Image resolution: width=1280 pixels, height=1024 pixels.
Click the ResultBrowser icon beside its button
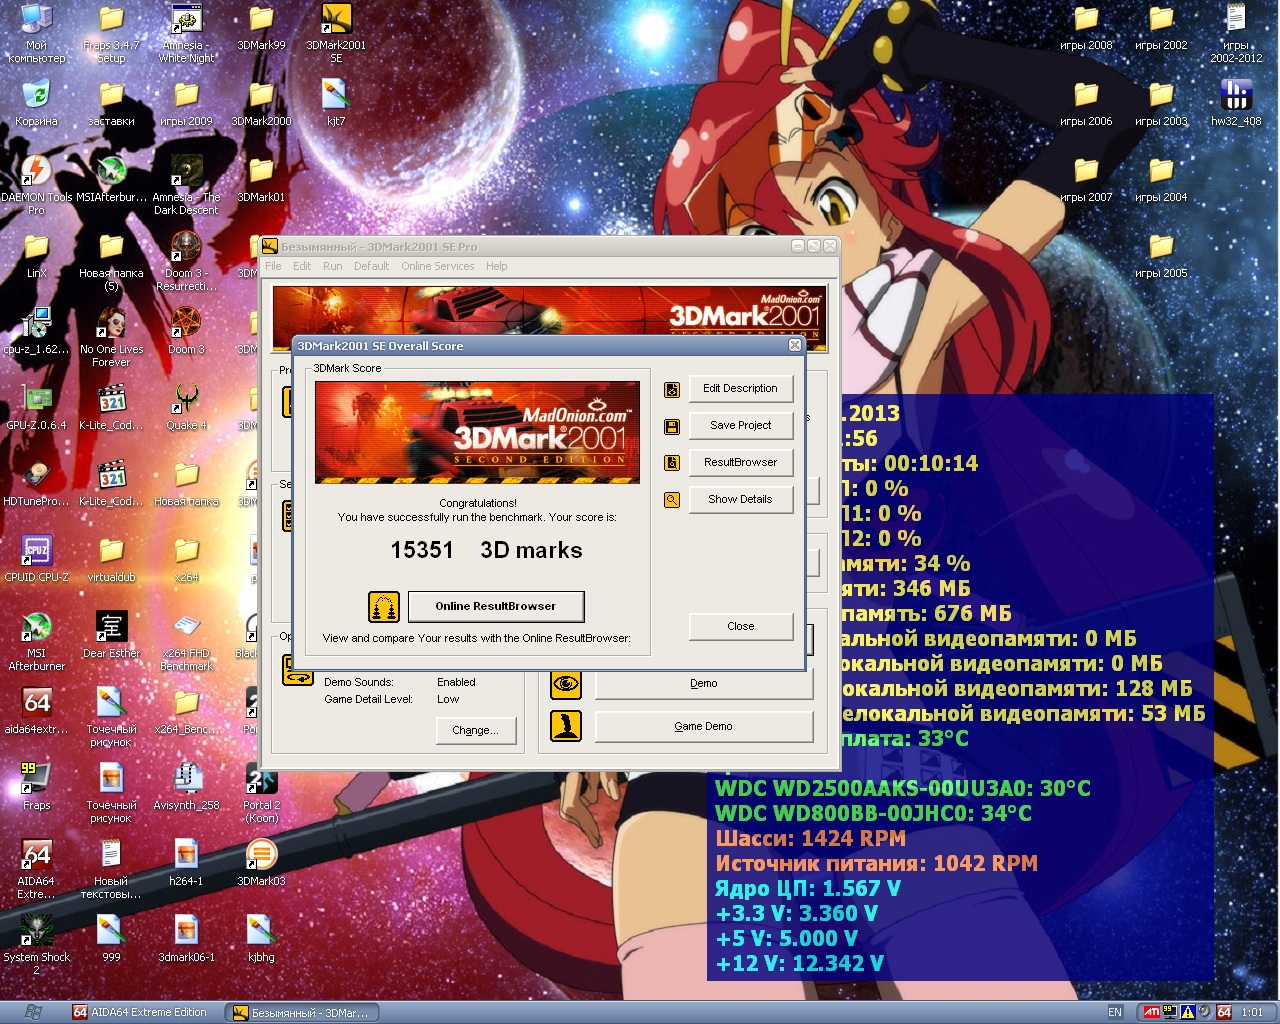coord(672,463)
